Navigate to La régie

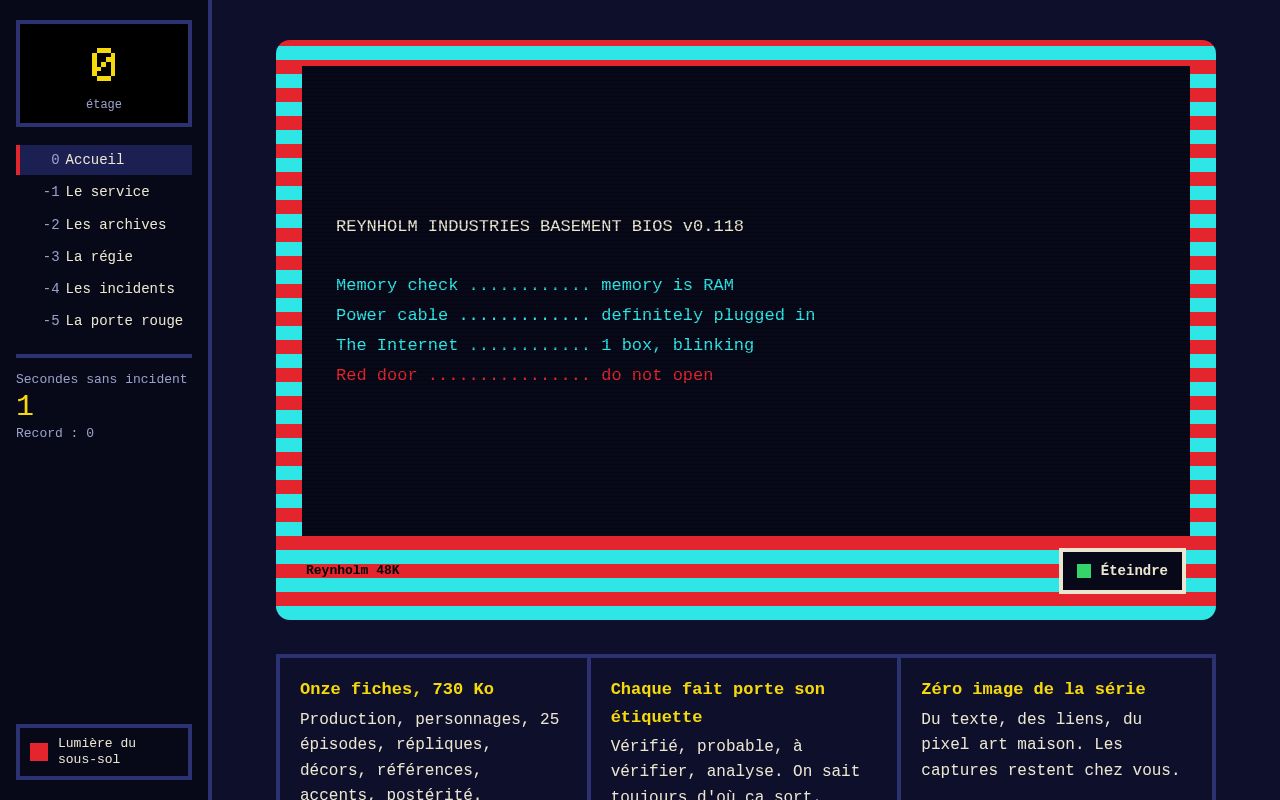tap(104, 257)
